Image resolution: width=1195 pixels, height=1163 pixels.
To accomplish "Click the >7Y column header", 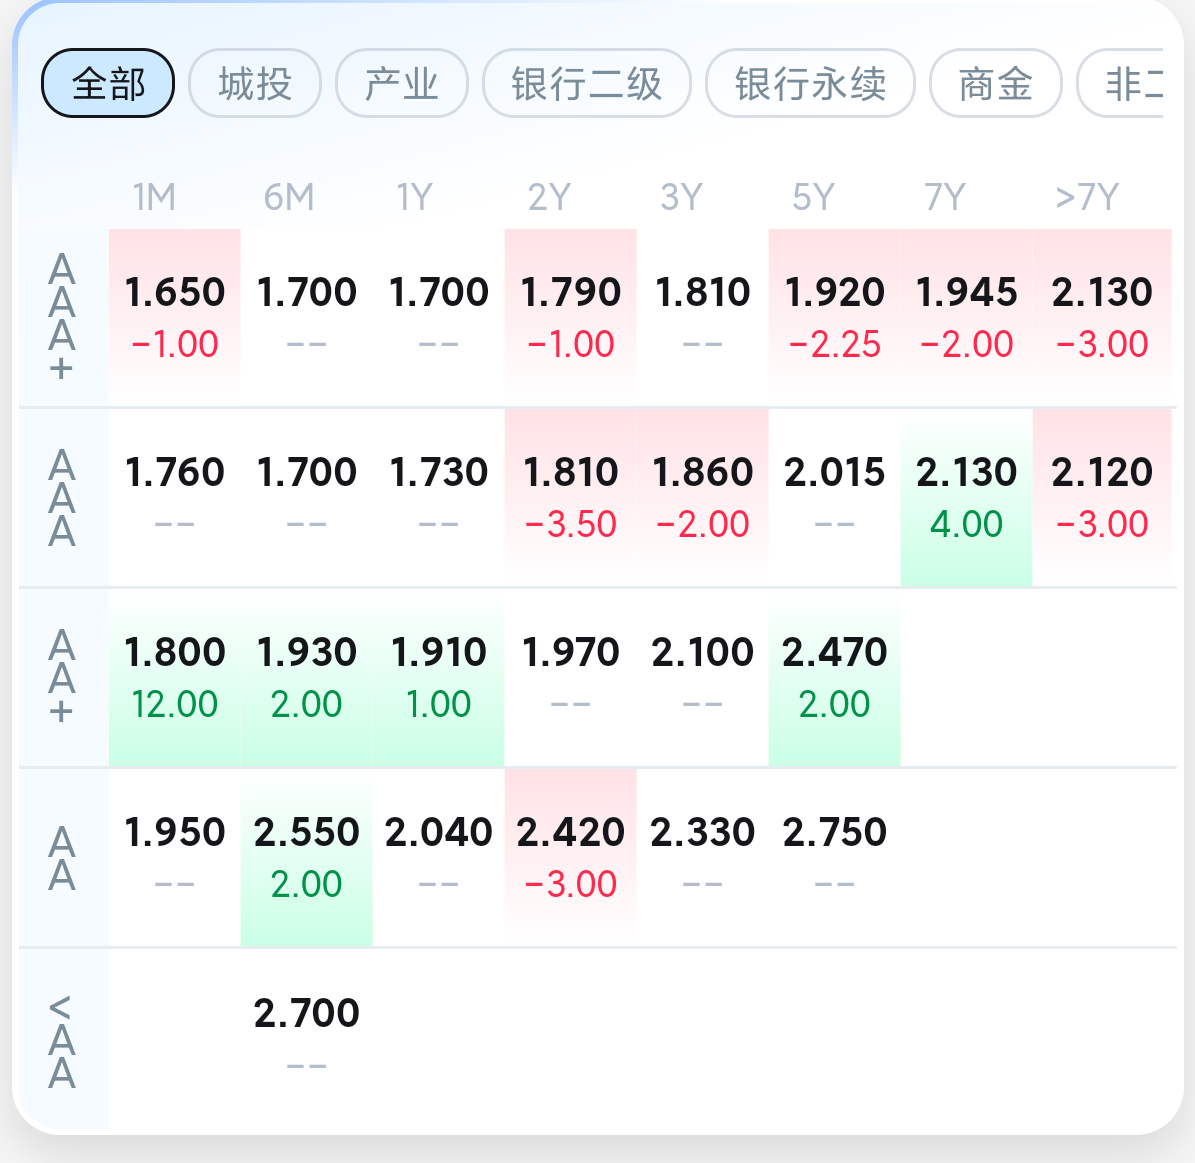I will (1087, 197).
